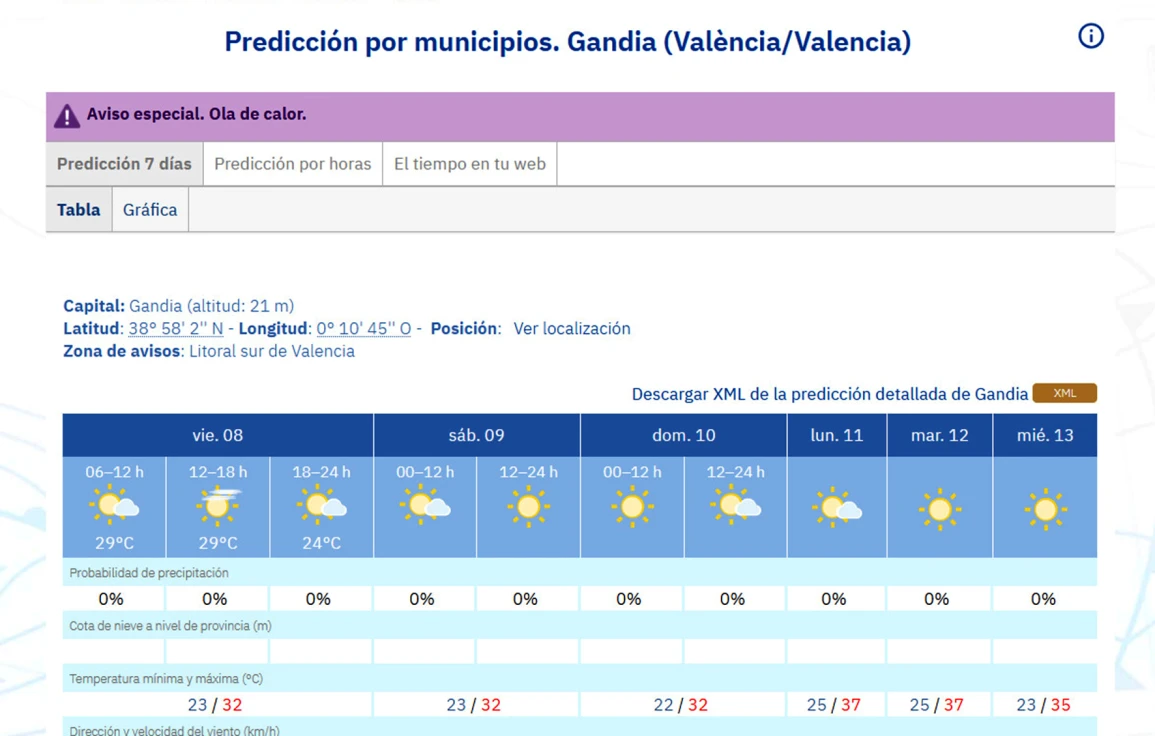Click the page title Predicción por municipios. Gandia
Screen dimensions: 1155x736
tap(567, 42)
